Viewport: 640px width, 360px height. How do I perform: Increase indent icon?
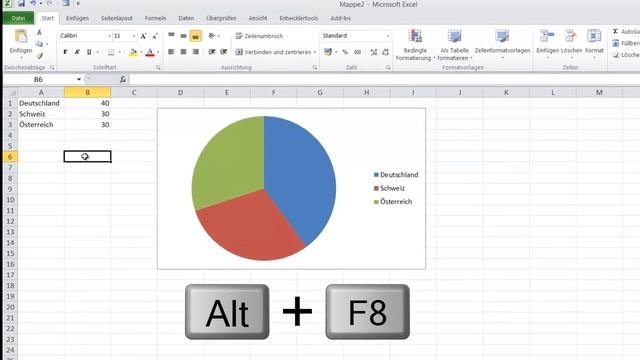pyautogui.click(x=224, y=52)
